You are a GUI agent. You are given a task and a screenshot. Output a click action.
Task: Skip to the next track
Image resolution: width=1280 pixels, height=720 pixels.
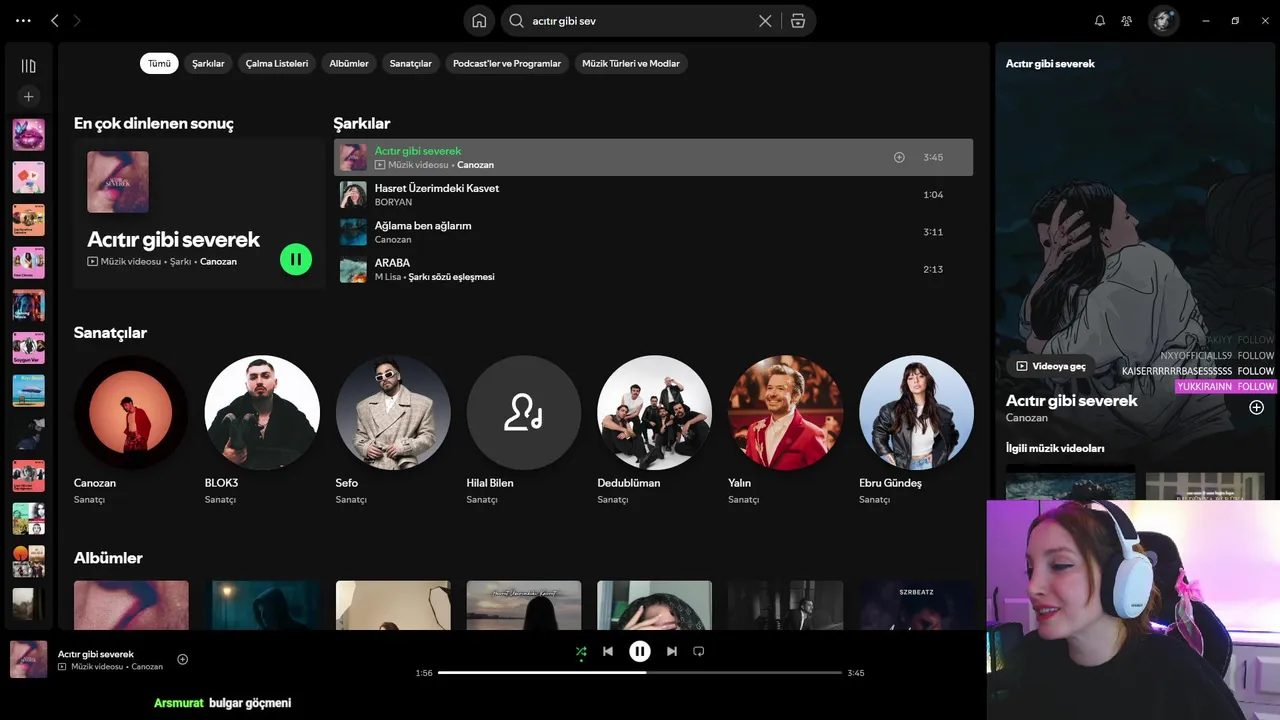coord(672,651)
